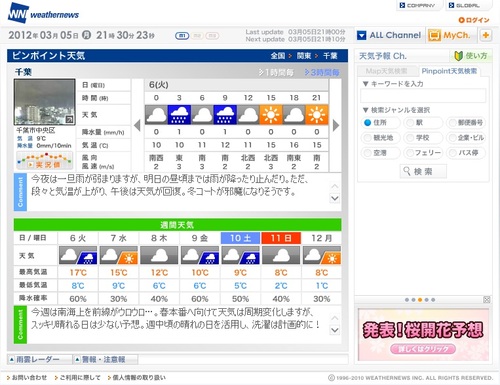Click the 関東 breadcrumb link

pos(304,56)
